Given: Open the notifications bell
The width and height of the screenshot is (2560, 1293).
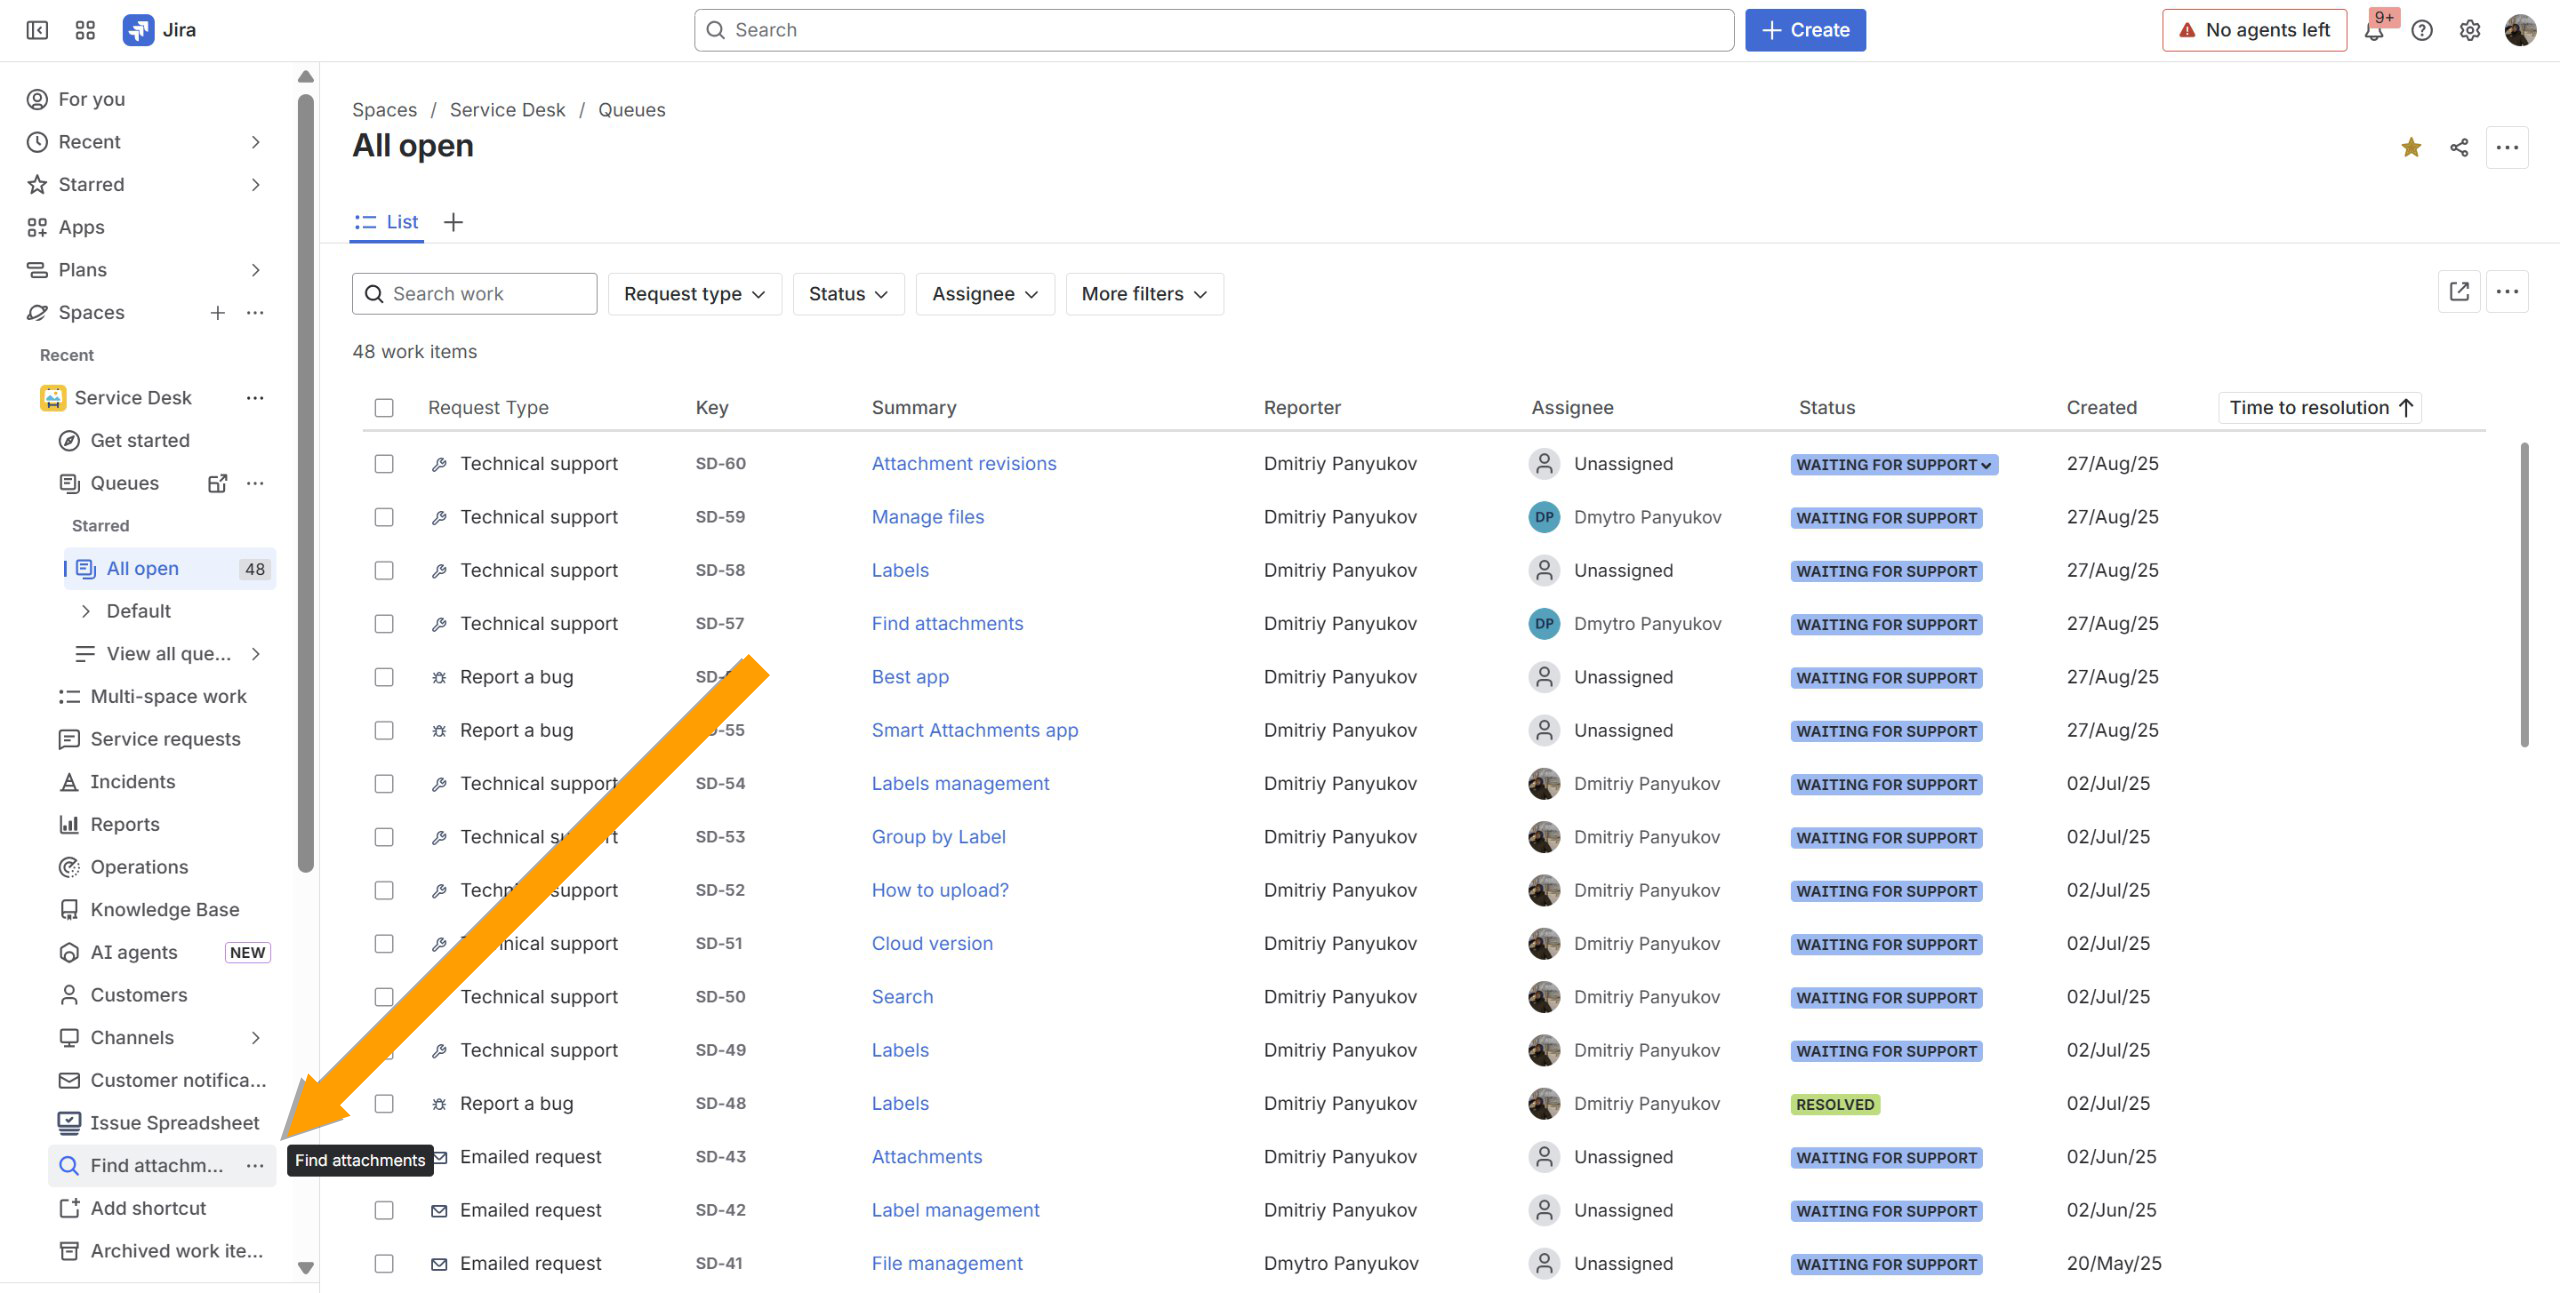Looking at the screenshot, I should coord(2374,31).
